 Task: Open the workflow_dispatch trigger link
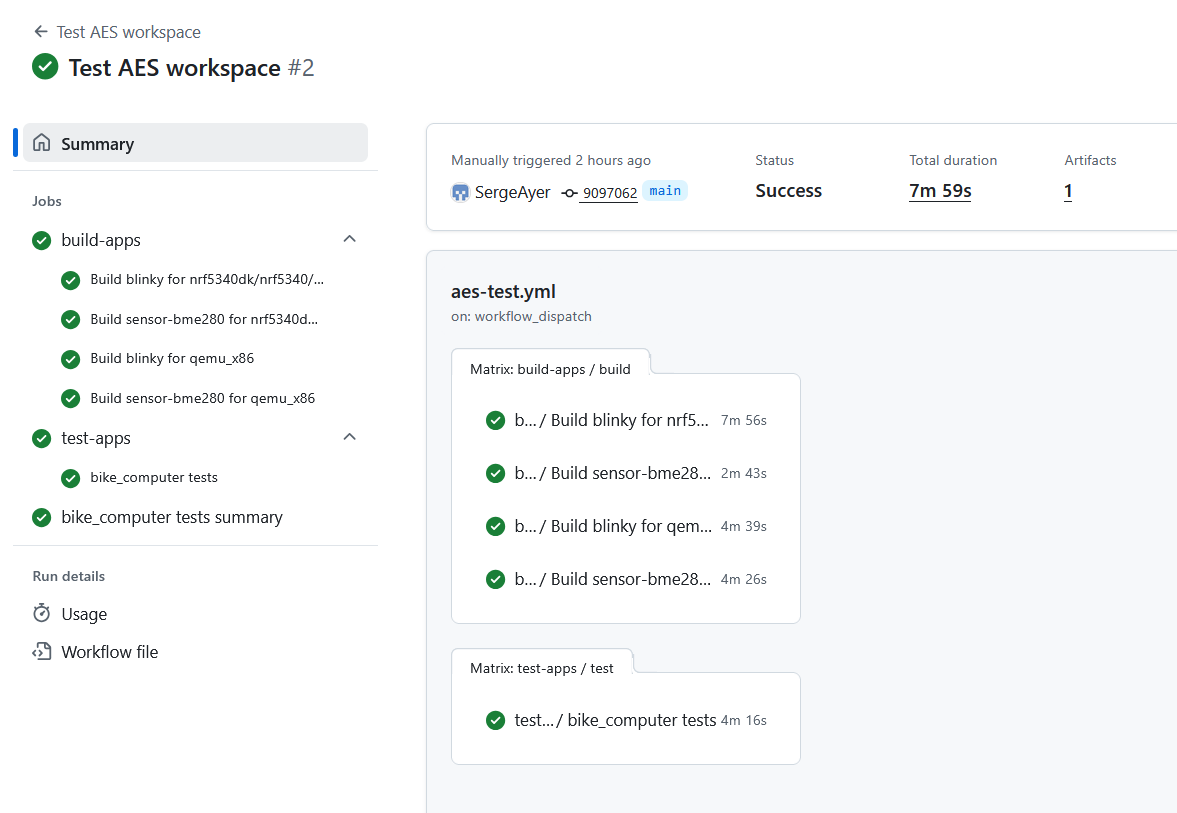[x=546, y=316]
